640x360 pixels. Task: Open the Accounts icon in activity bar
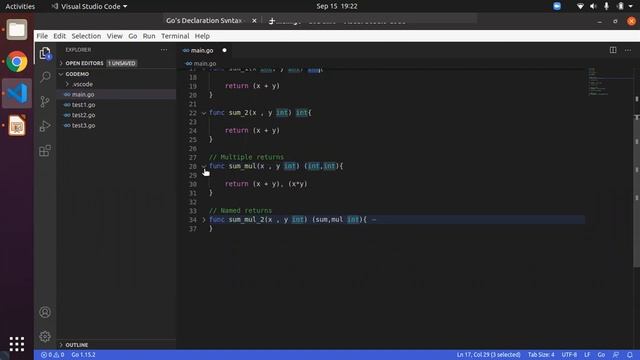tap(45, 312)
